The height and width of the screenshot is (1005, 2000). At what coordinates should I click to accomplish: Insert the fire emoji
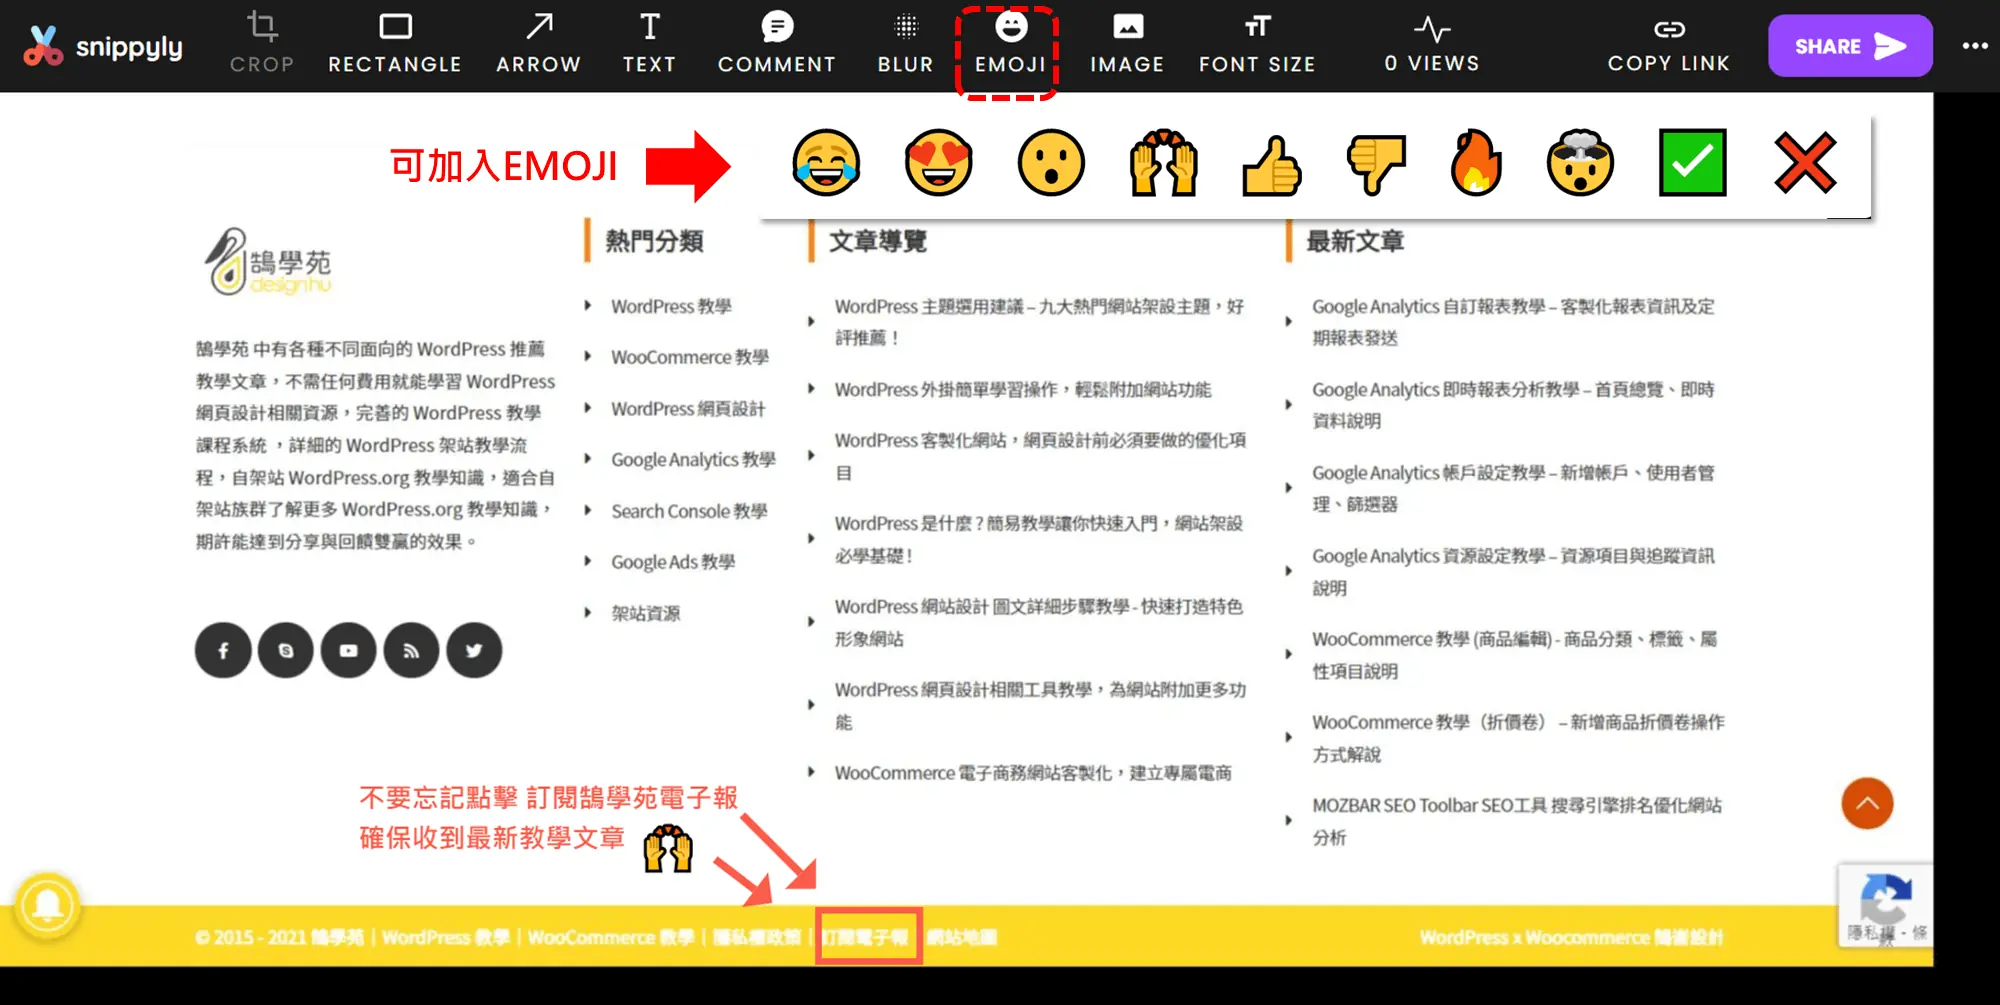(1476, 163)
